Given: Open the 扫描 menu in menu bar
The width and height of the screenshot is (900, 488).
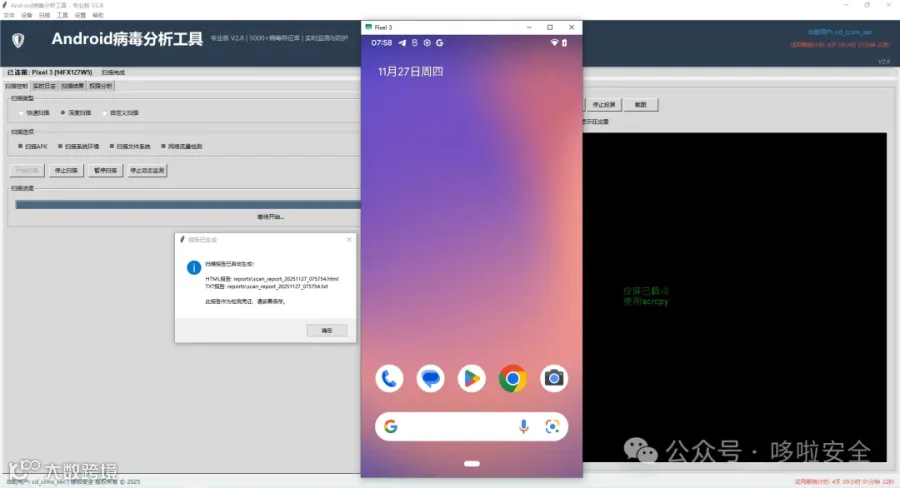Looking at the screenshot, I should click(44, 15).
